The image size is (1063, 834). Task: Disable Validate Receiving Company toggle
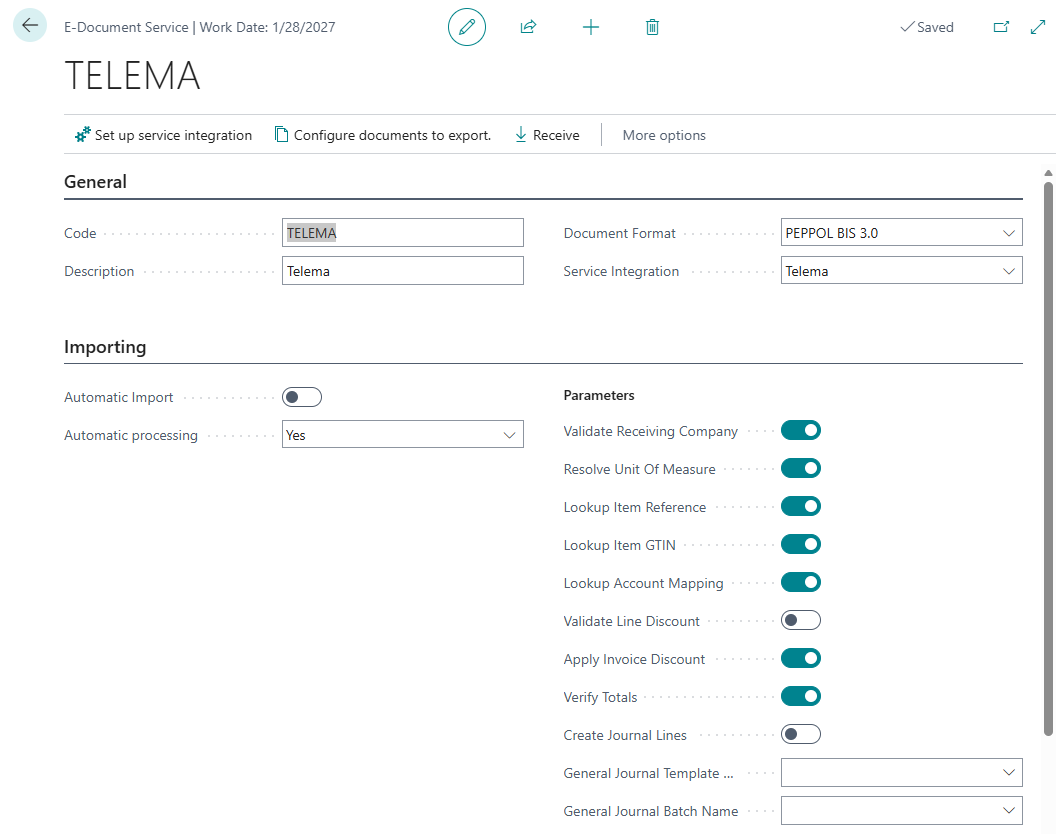point(800,431)
